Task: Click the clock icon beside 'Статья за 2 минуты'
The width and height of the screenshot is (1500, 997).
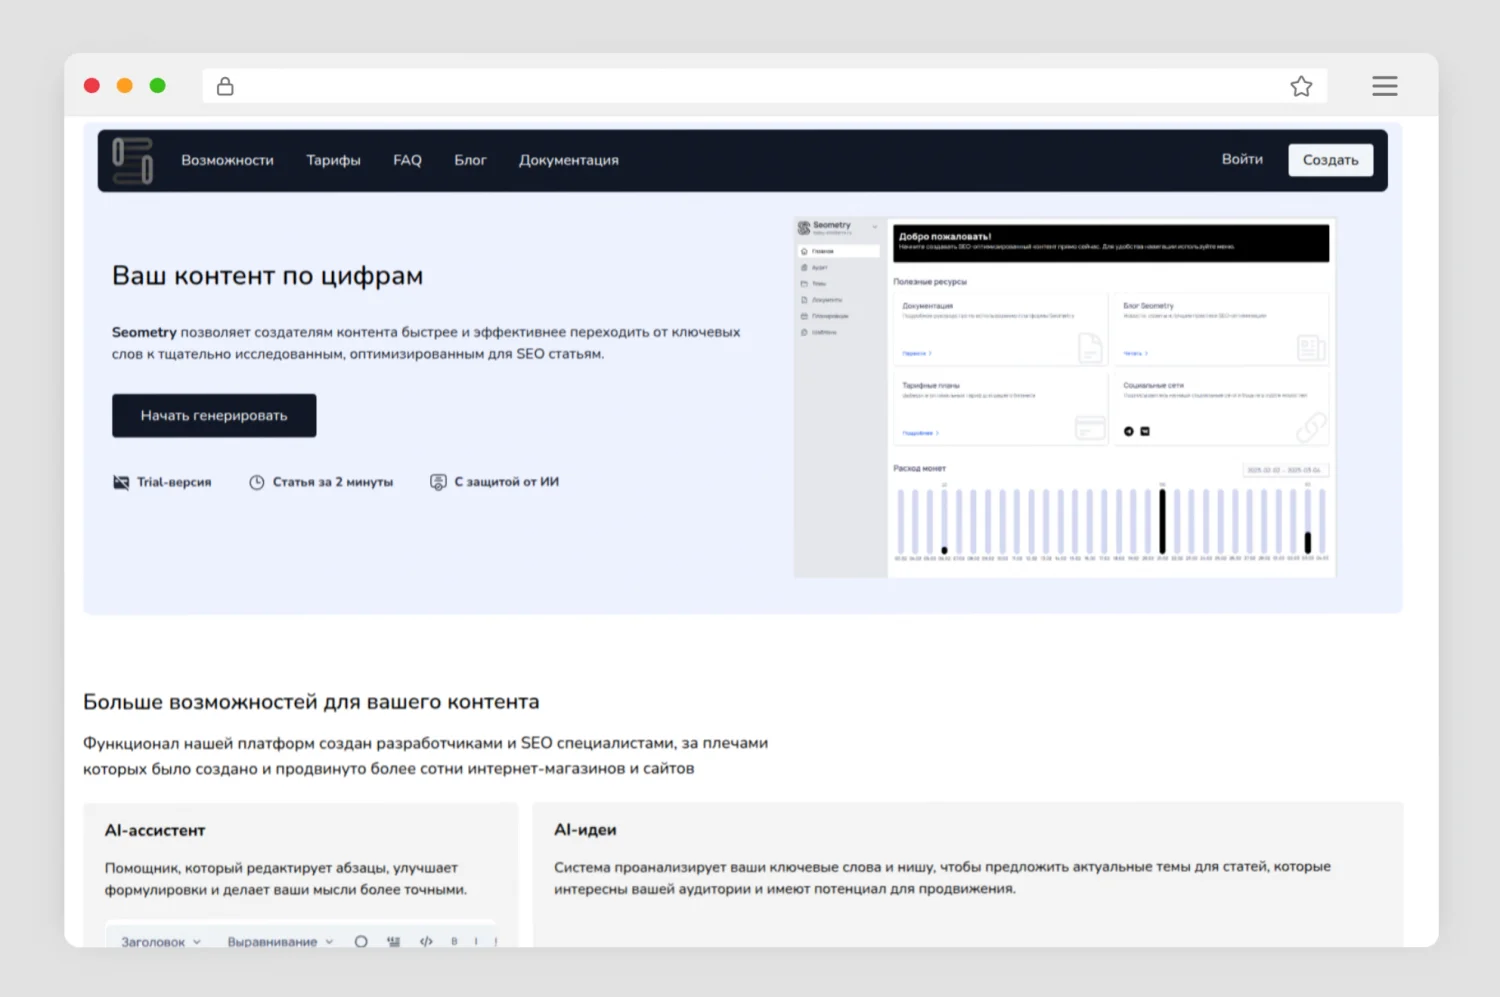Action: (257, 482)
